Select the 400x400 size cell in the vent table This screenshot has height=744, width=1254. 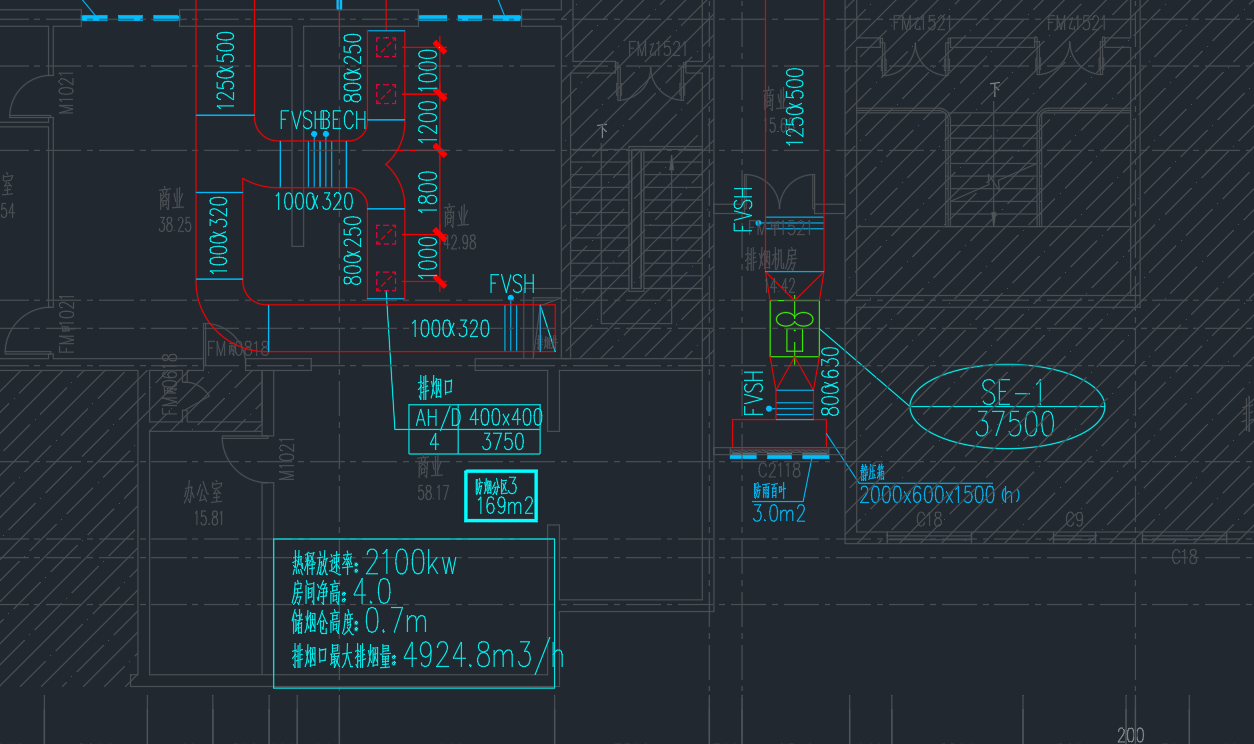tap(505, 418)
